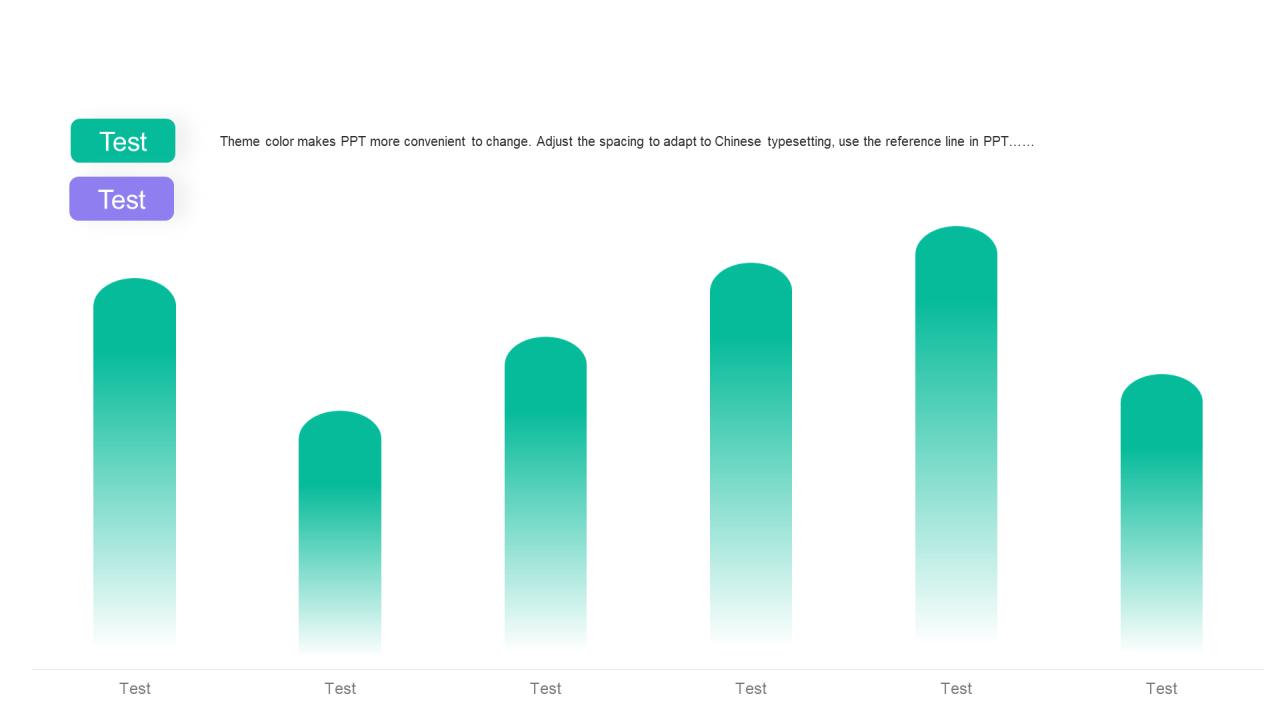The width and height of the screenshot is (1280, 720).
Task: Select the fourth bar from the left
Action: (x=751, y=453)
